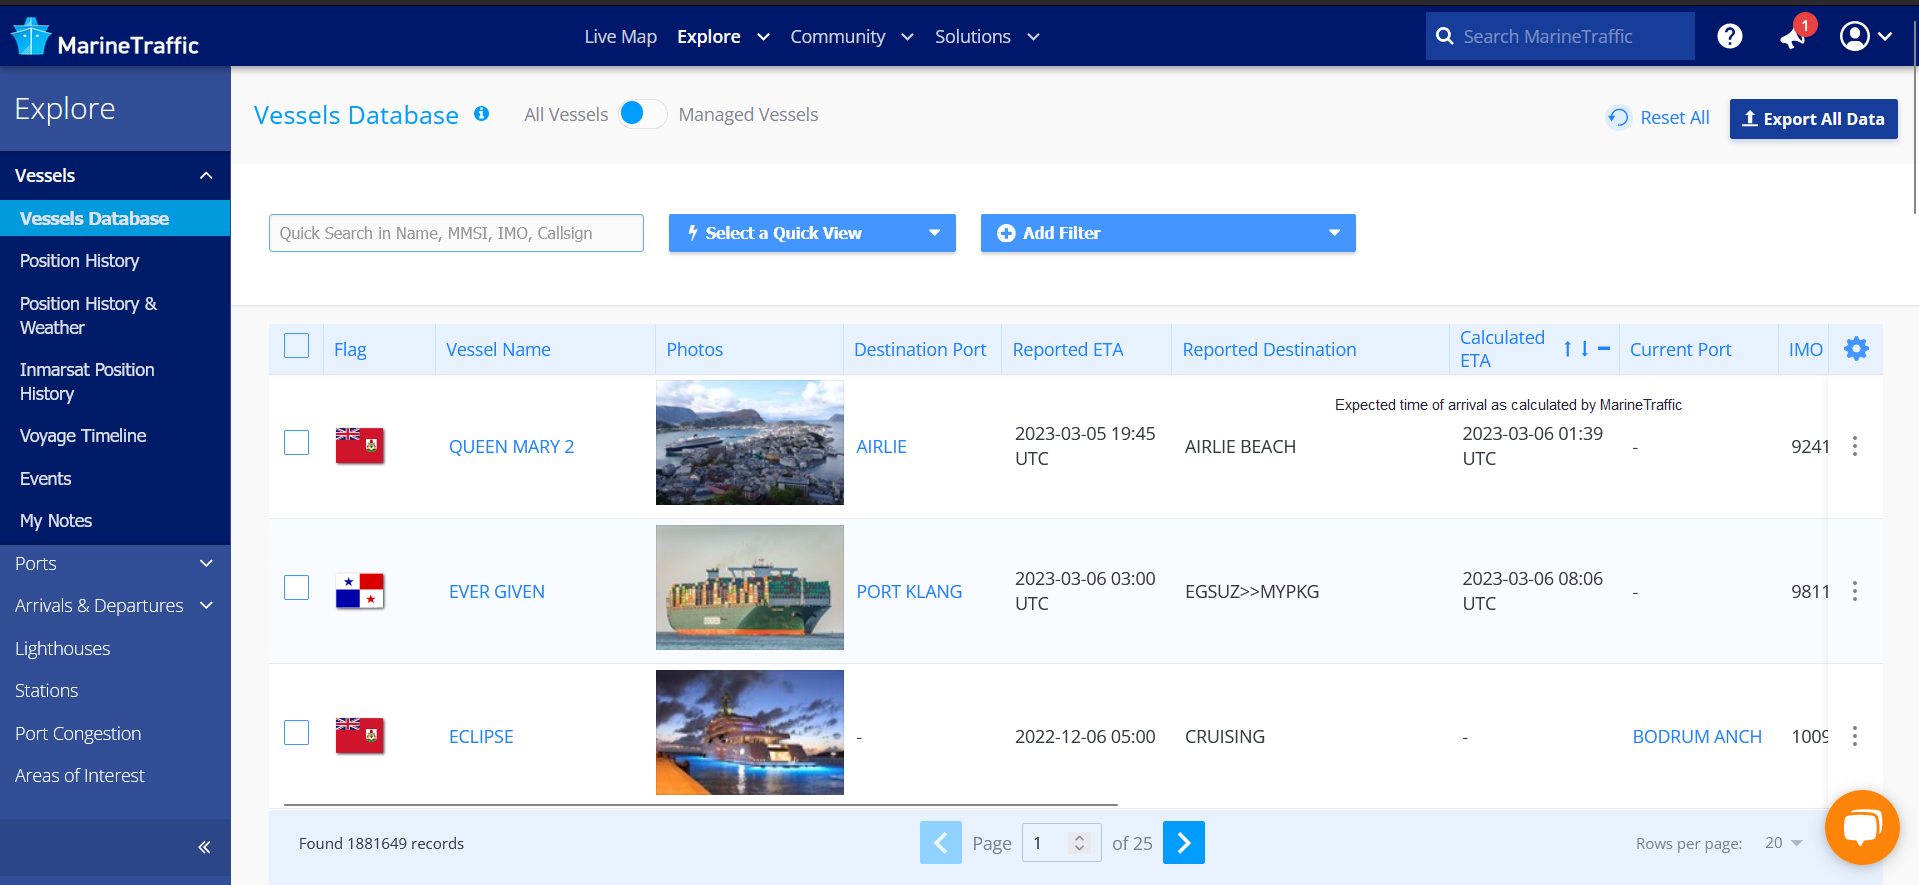Click page number stepper arrows
Image resolution: width=1919 pixels, height=885 pixels.
[x=1079, y=843]
